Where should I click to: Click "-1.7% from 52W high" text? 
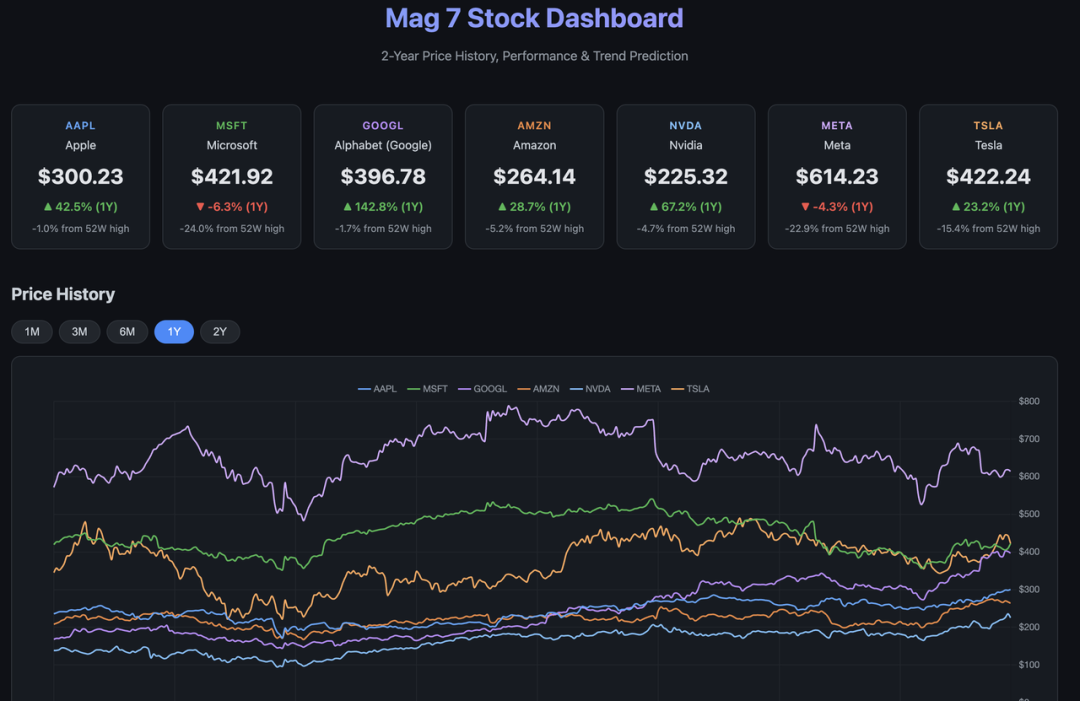[x=383, y=229]
